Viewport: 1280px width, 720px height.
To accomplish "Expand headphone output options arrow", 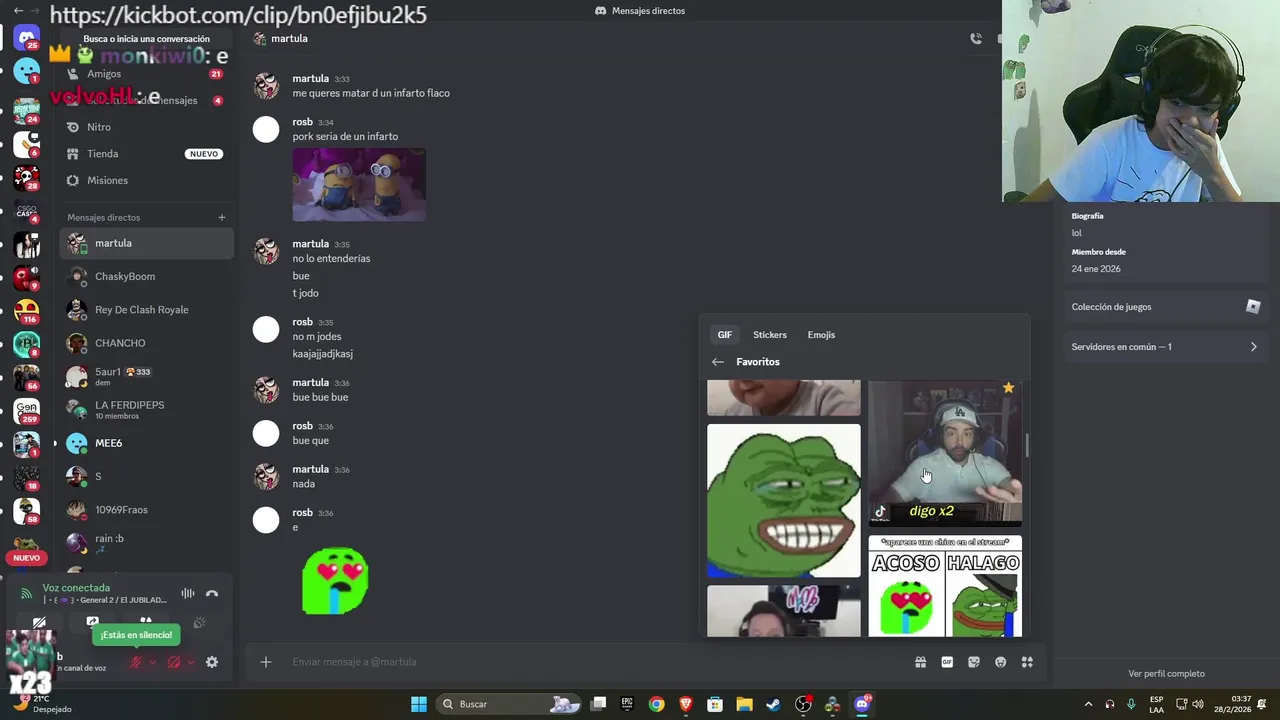I will click(191, 662).
